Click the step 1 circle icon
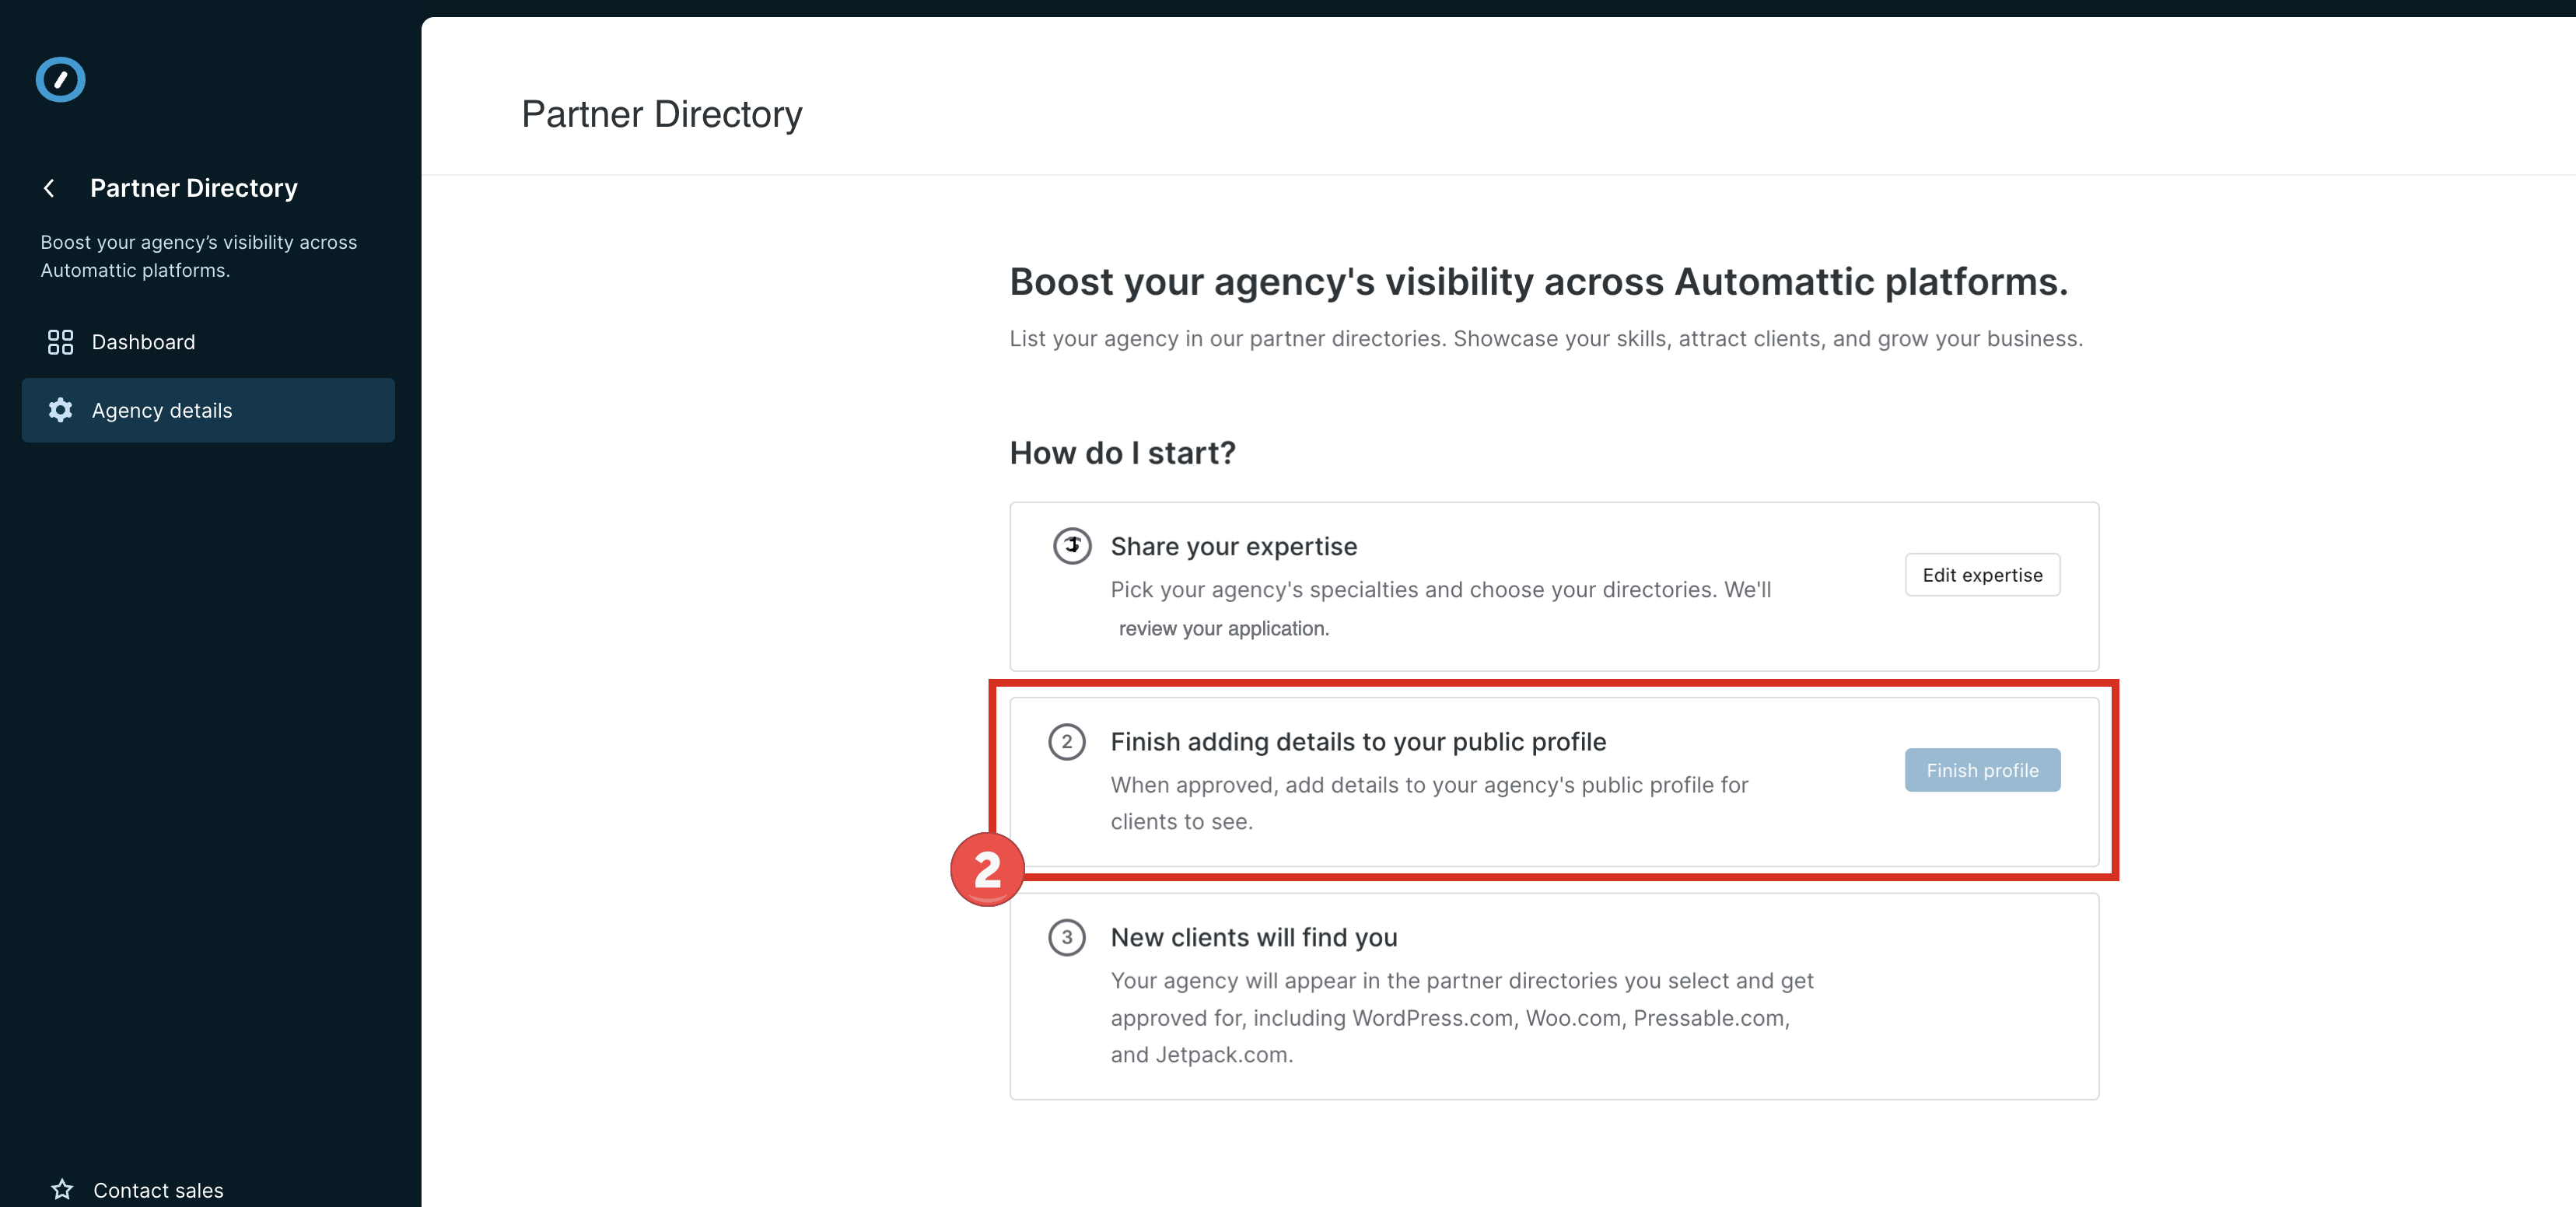This screenshot has height=1207, width=2576. [1072, 546]
